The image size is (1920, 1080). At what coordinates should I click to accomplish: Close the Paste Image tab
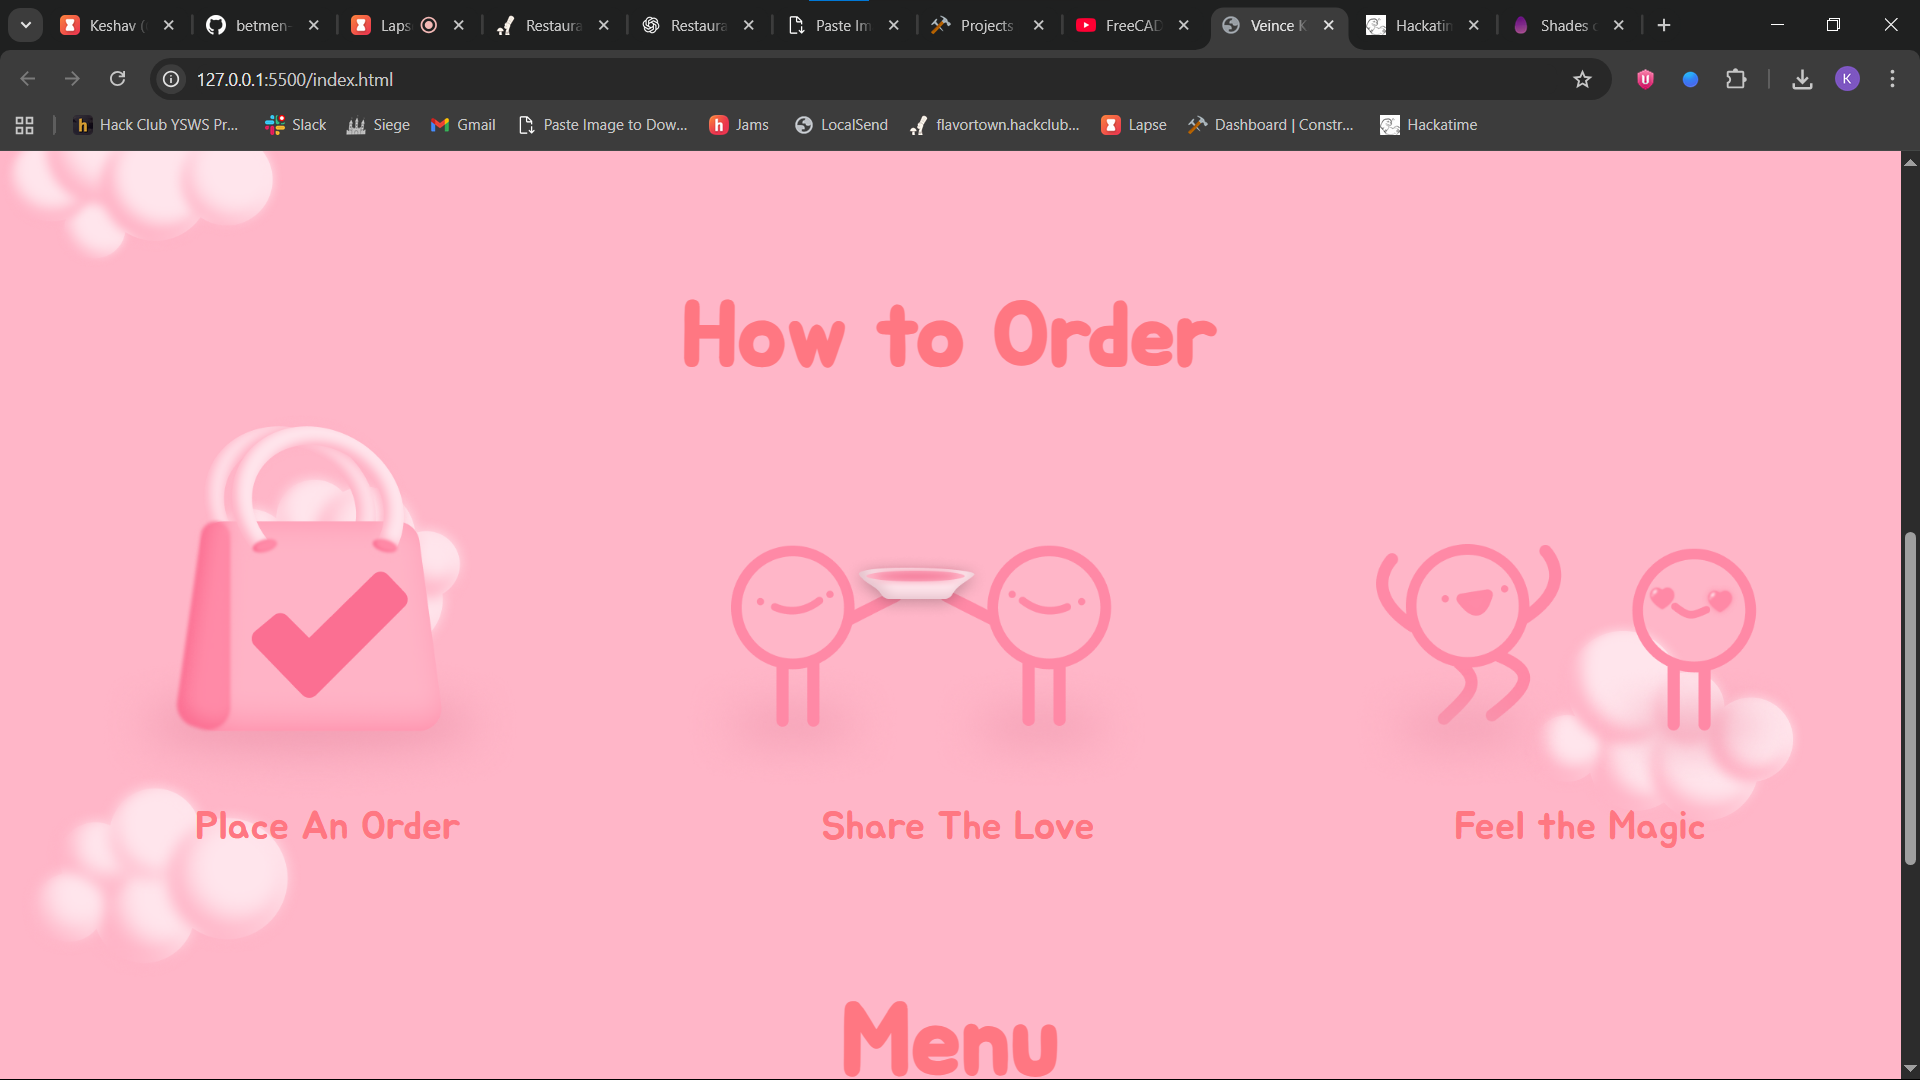(894, 25)
